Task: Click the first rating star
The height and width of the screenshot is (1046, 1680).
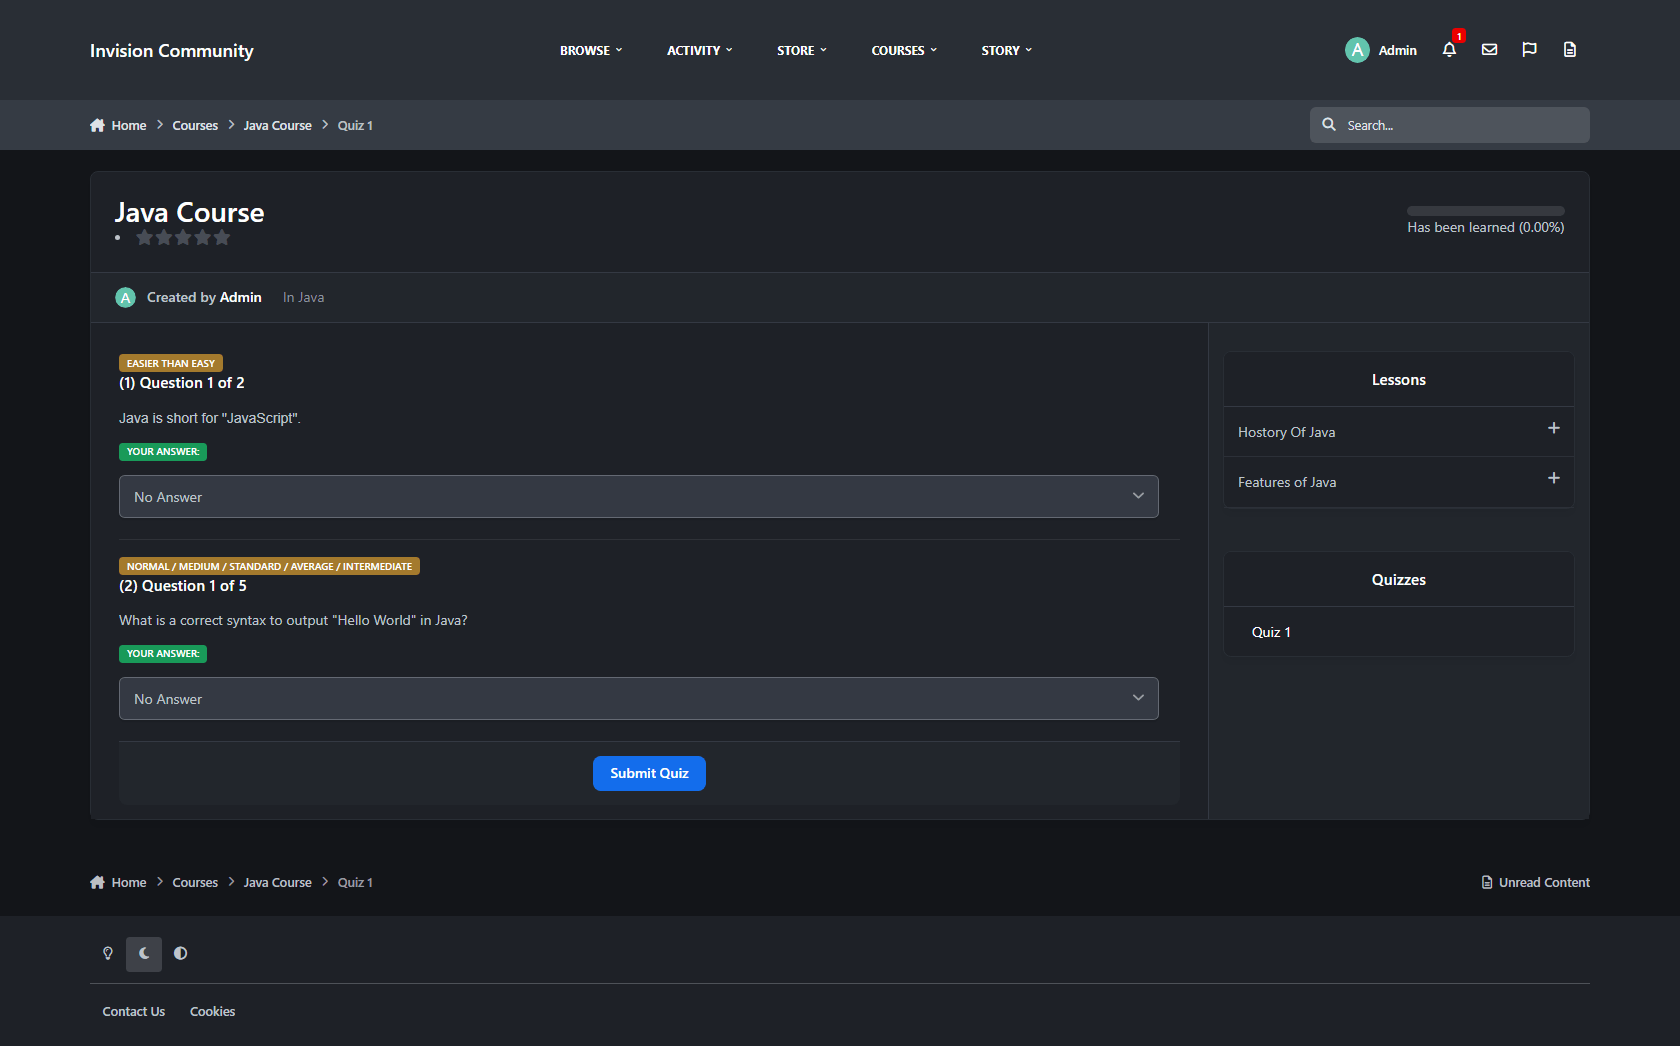Action: 145,237
